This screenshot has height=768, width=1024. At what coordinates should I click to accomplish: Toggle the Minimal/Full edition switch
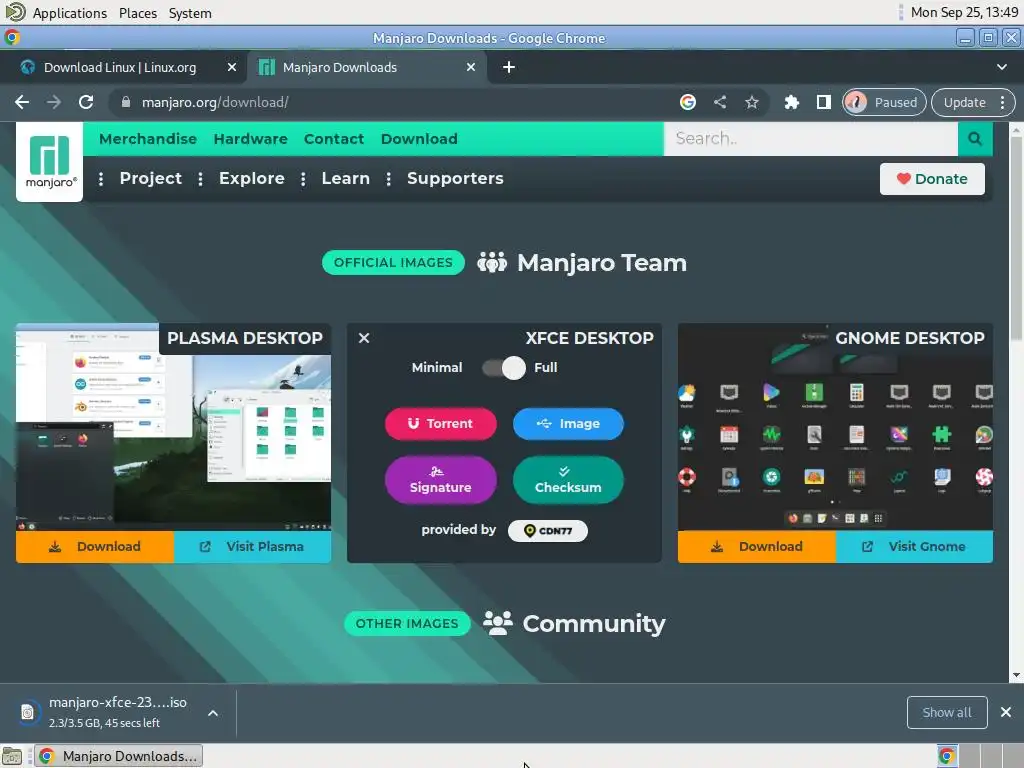pos(504,368)
